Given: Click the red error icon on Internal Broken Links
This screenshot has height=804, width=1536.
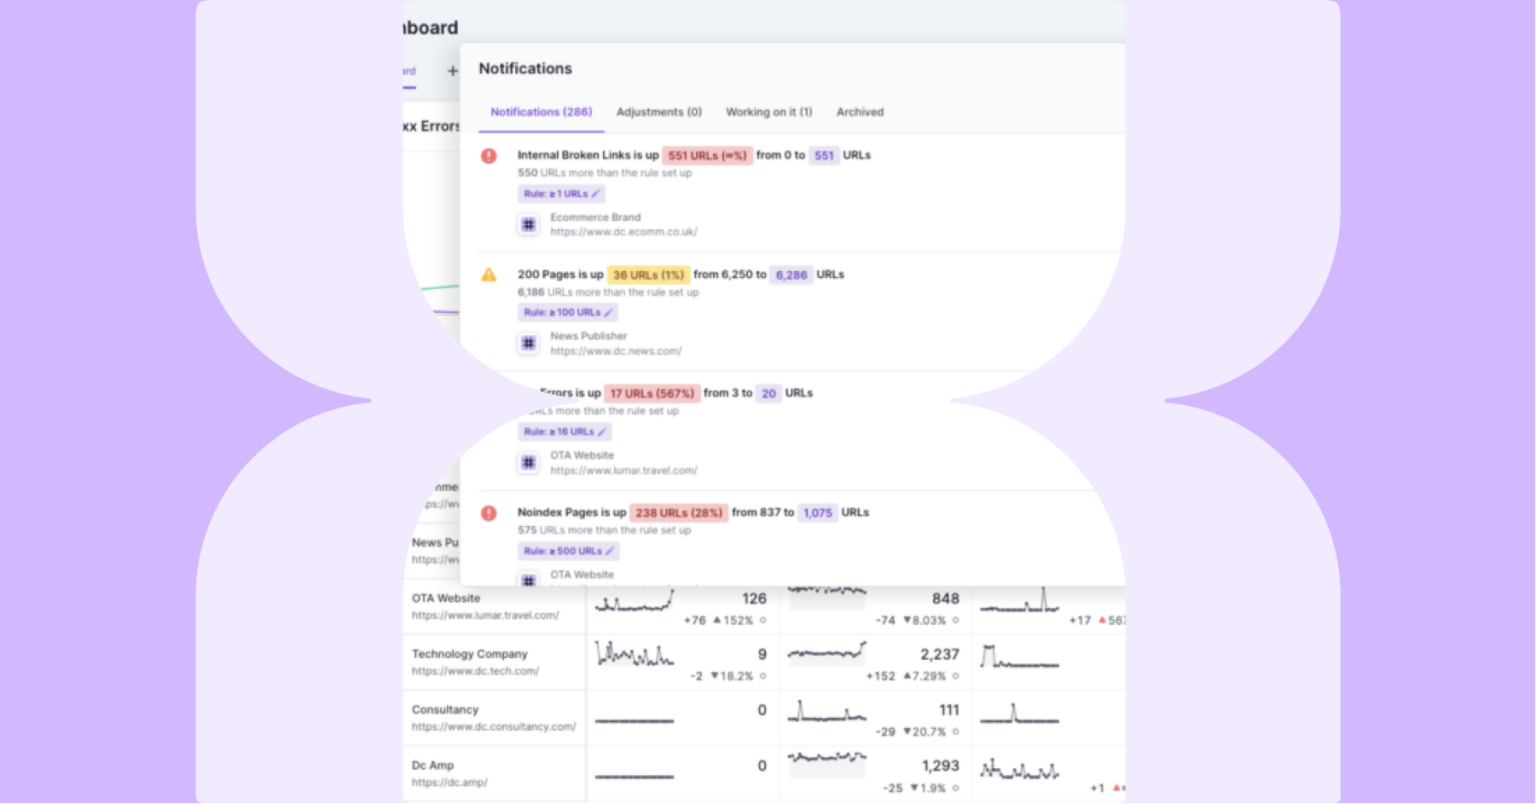Looking at the screenshot, I should [x=489, y=156].
